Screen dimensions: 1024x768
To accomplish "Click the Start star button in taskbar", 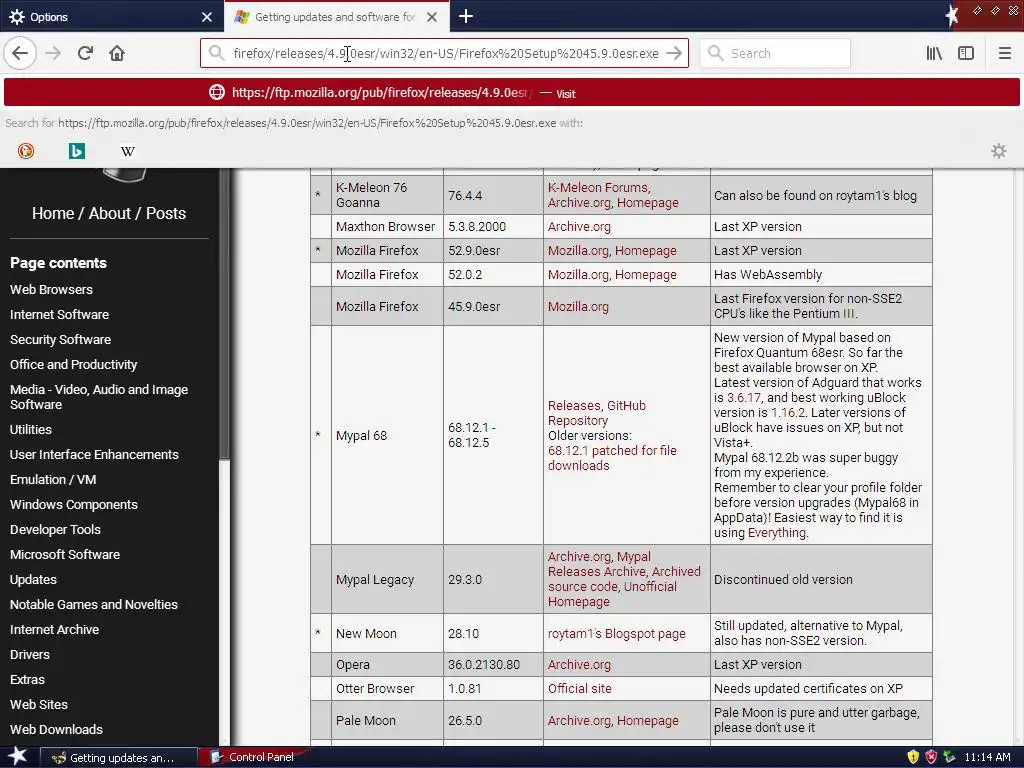I will tap(17, 757).
